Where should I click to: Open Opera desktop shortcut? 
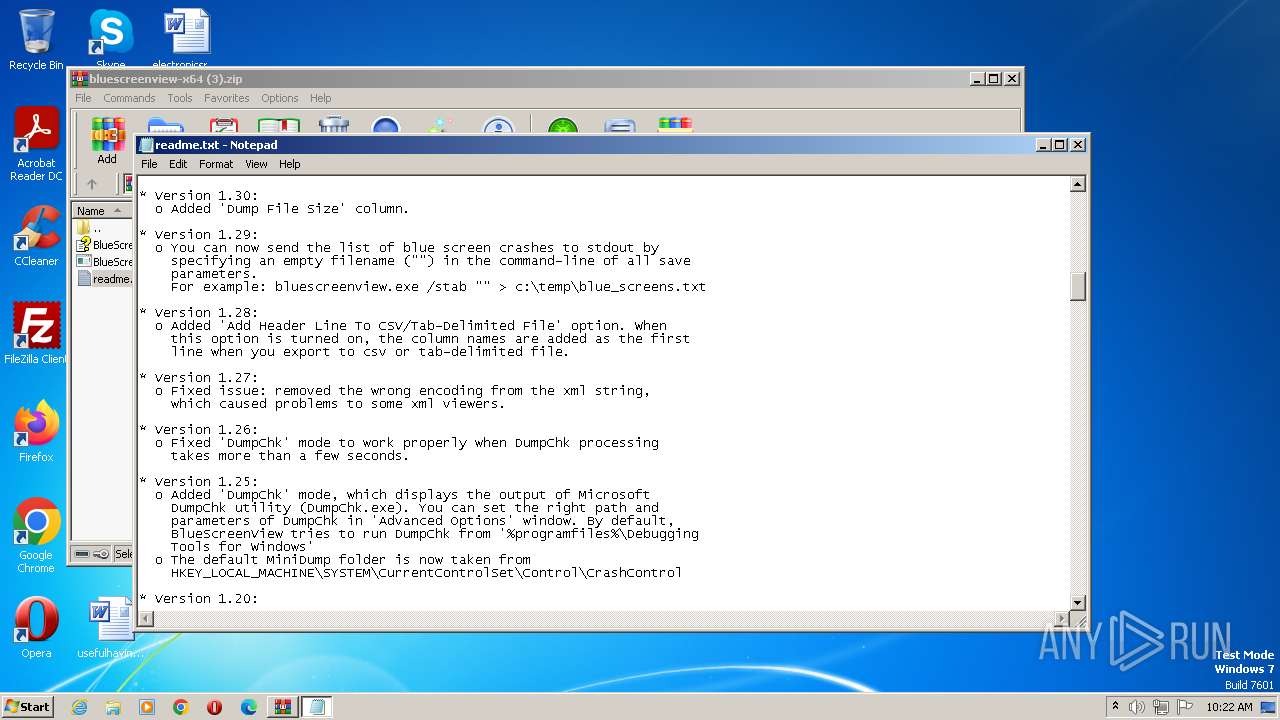click(x=36, y=628)
